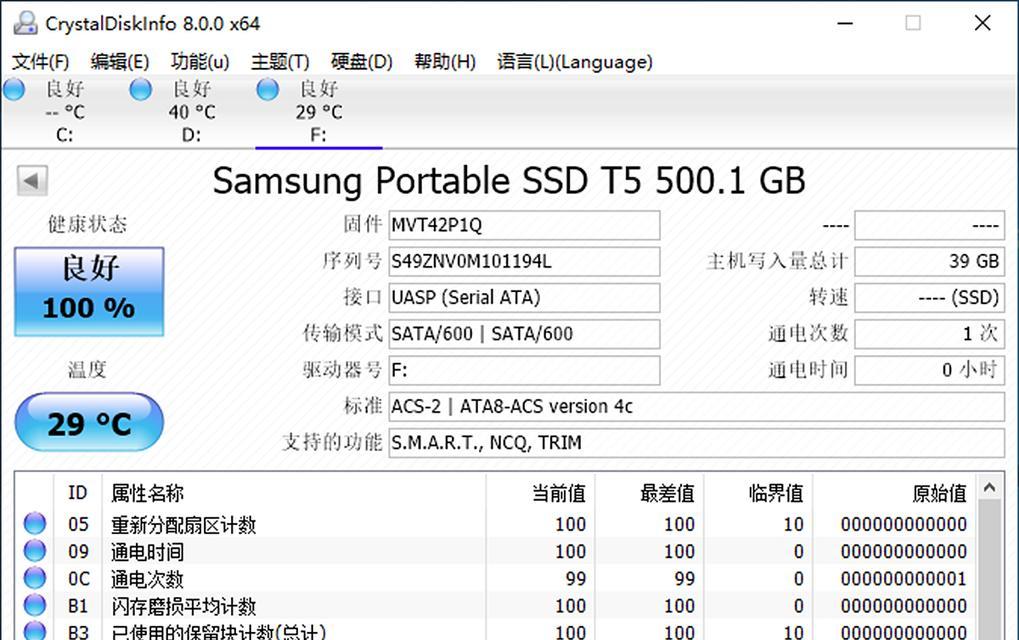Click the empty ---- field above host writes
Screen dimensions: 1019x640
pyautogui.click(x=929, y=225)
